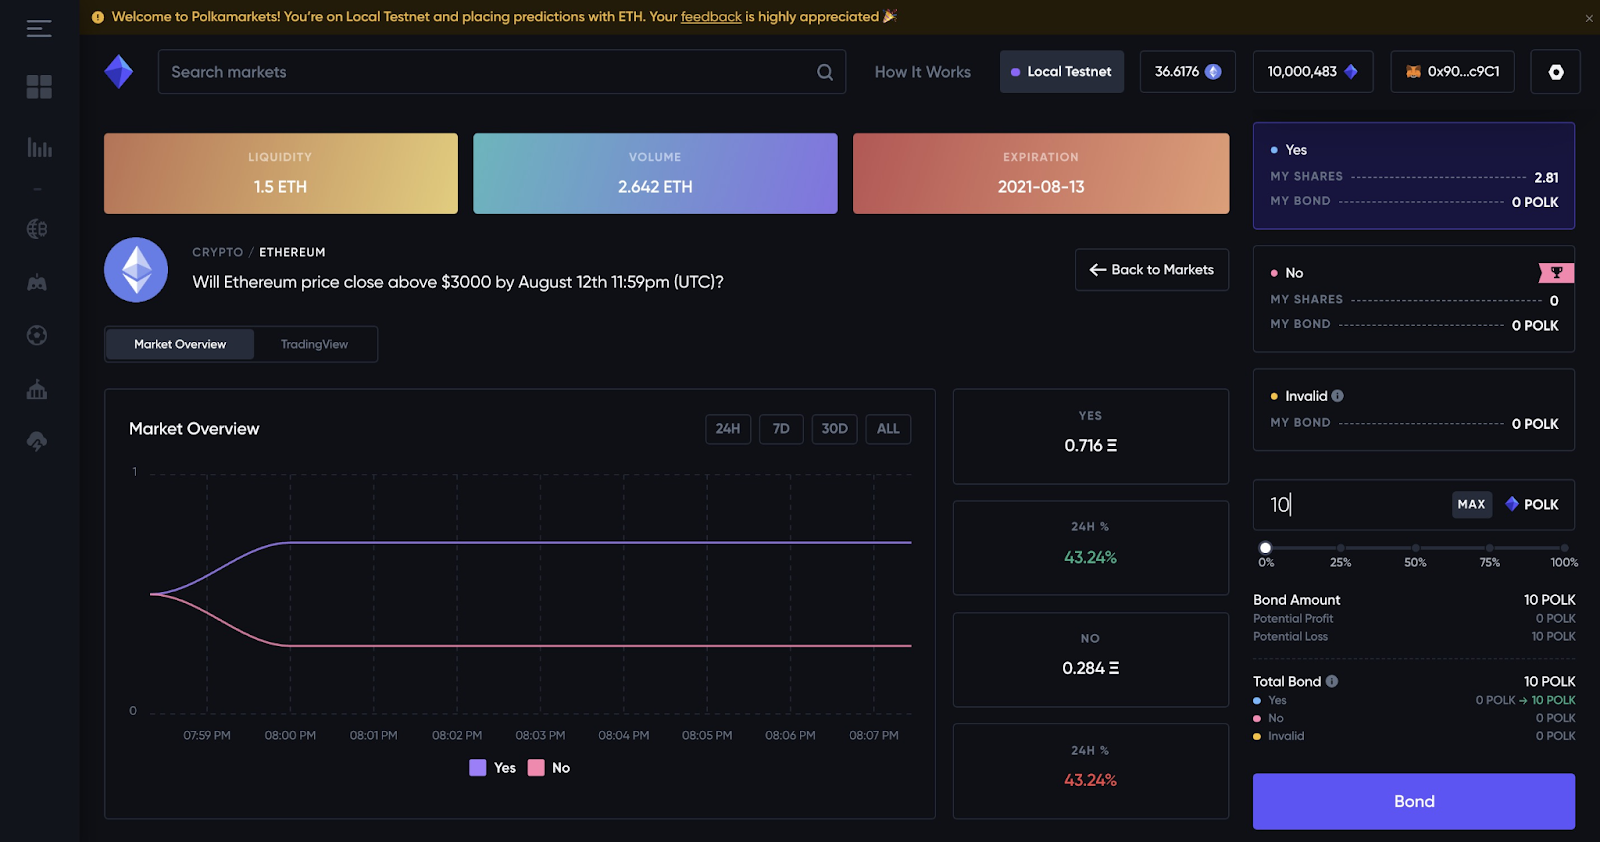Click the POLK balance 10,000,483

[x=1313, y=72]
